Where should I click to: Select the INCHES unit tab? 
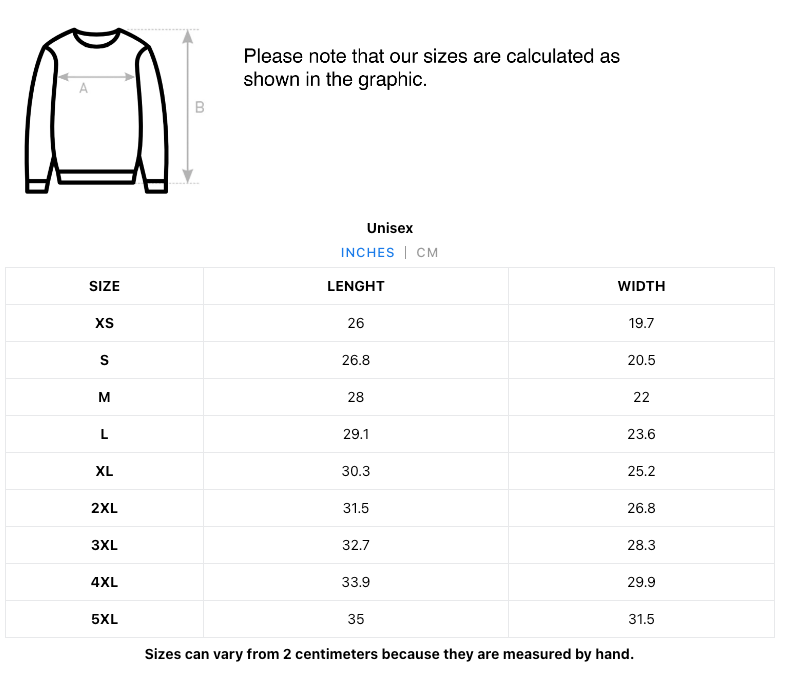tap(367, 252)
